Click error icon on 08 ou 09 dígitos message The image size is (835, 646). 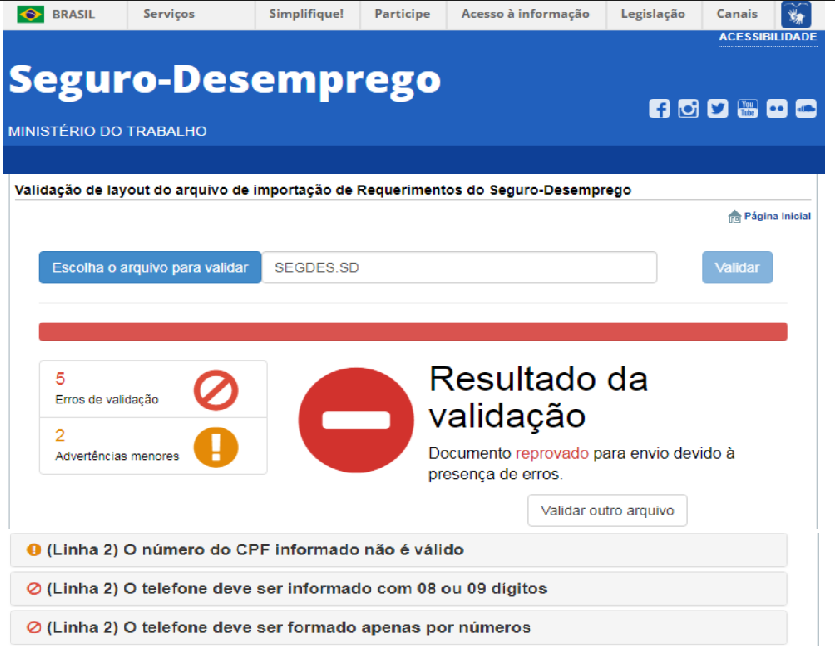point(34,588)
